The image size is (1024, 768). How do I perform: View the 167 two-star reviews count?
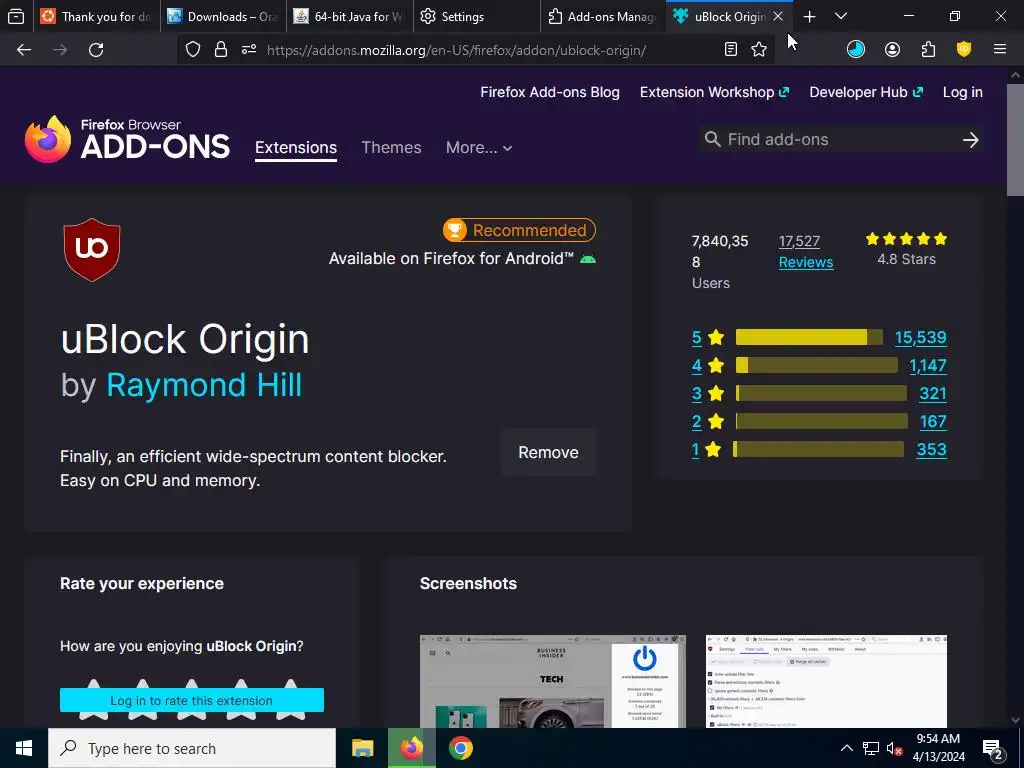[933, 421]
